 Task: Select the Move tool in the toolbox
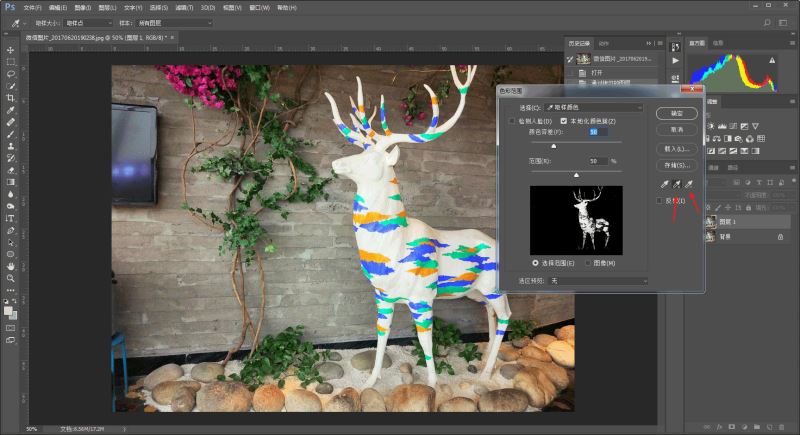tap(10, 50)
